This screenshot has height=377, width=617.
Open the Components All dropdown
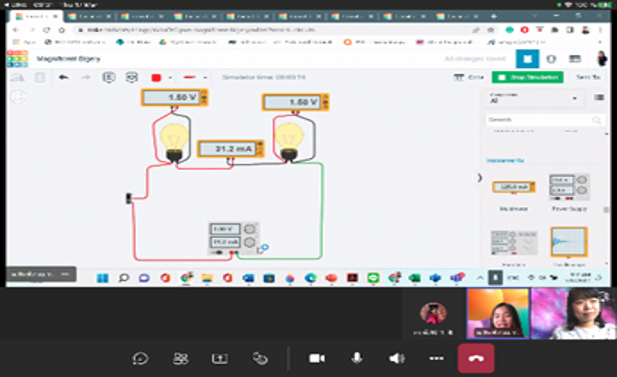coord(534,98)
